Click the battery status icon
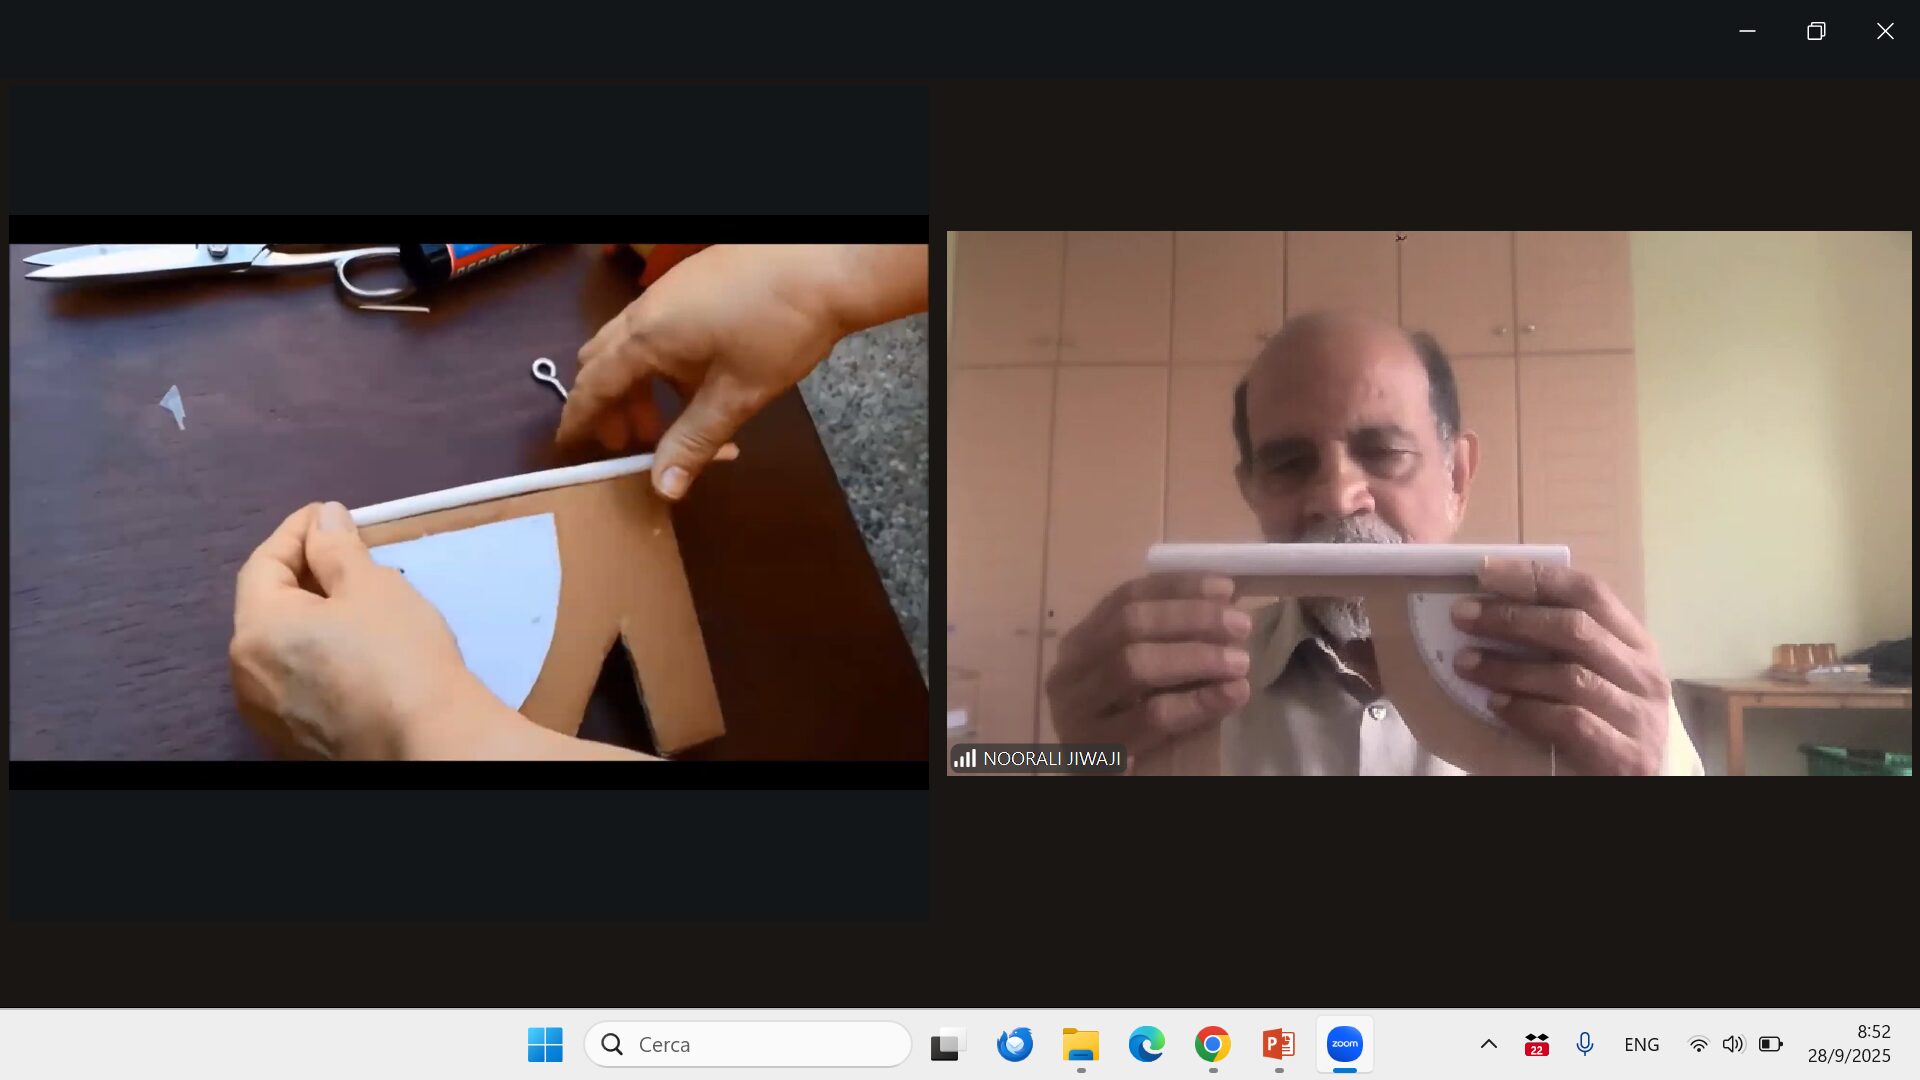Image resolution: width=1920 pixels, height=1080 pixels. coord(1770,1044)
